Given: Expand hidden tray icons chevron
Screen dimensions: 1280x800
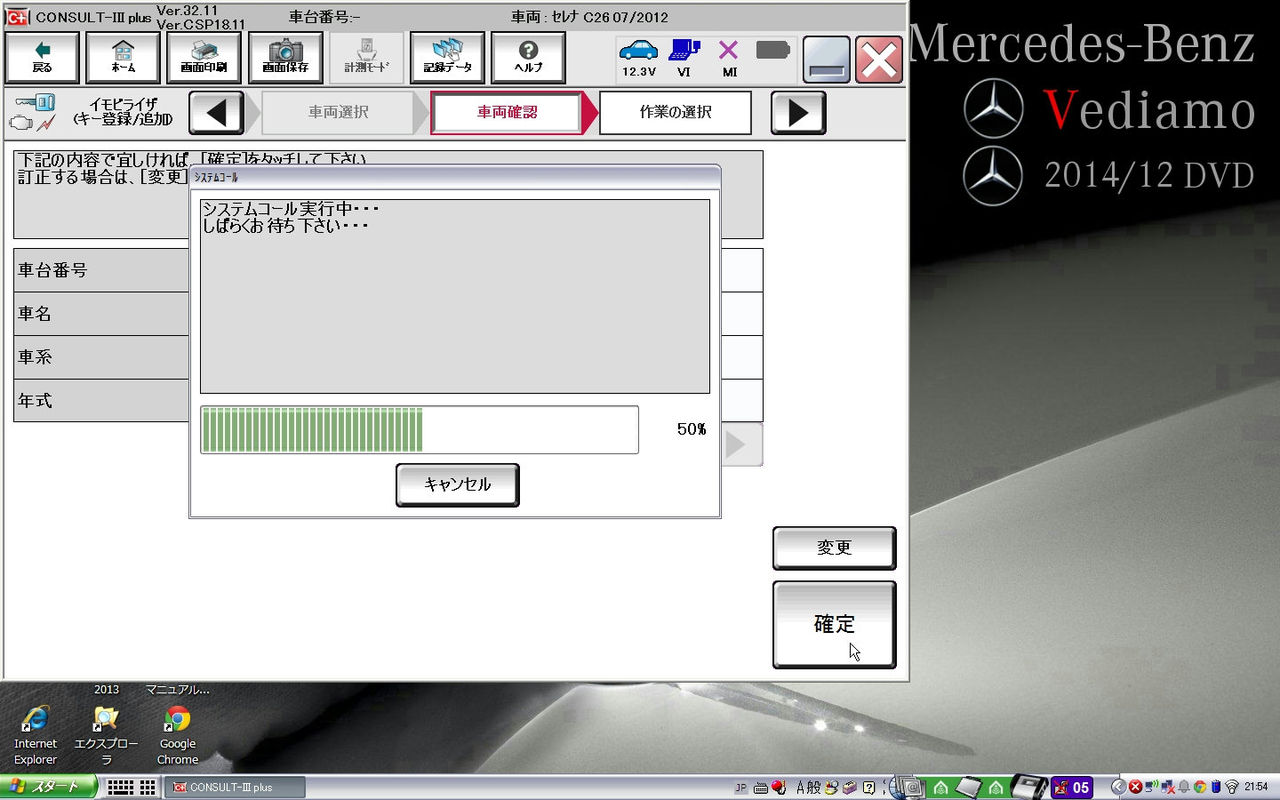Looking at the screenshot, I should pos(1119,787).
